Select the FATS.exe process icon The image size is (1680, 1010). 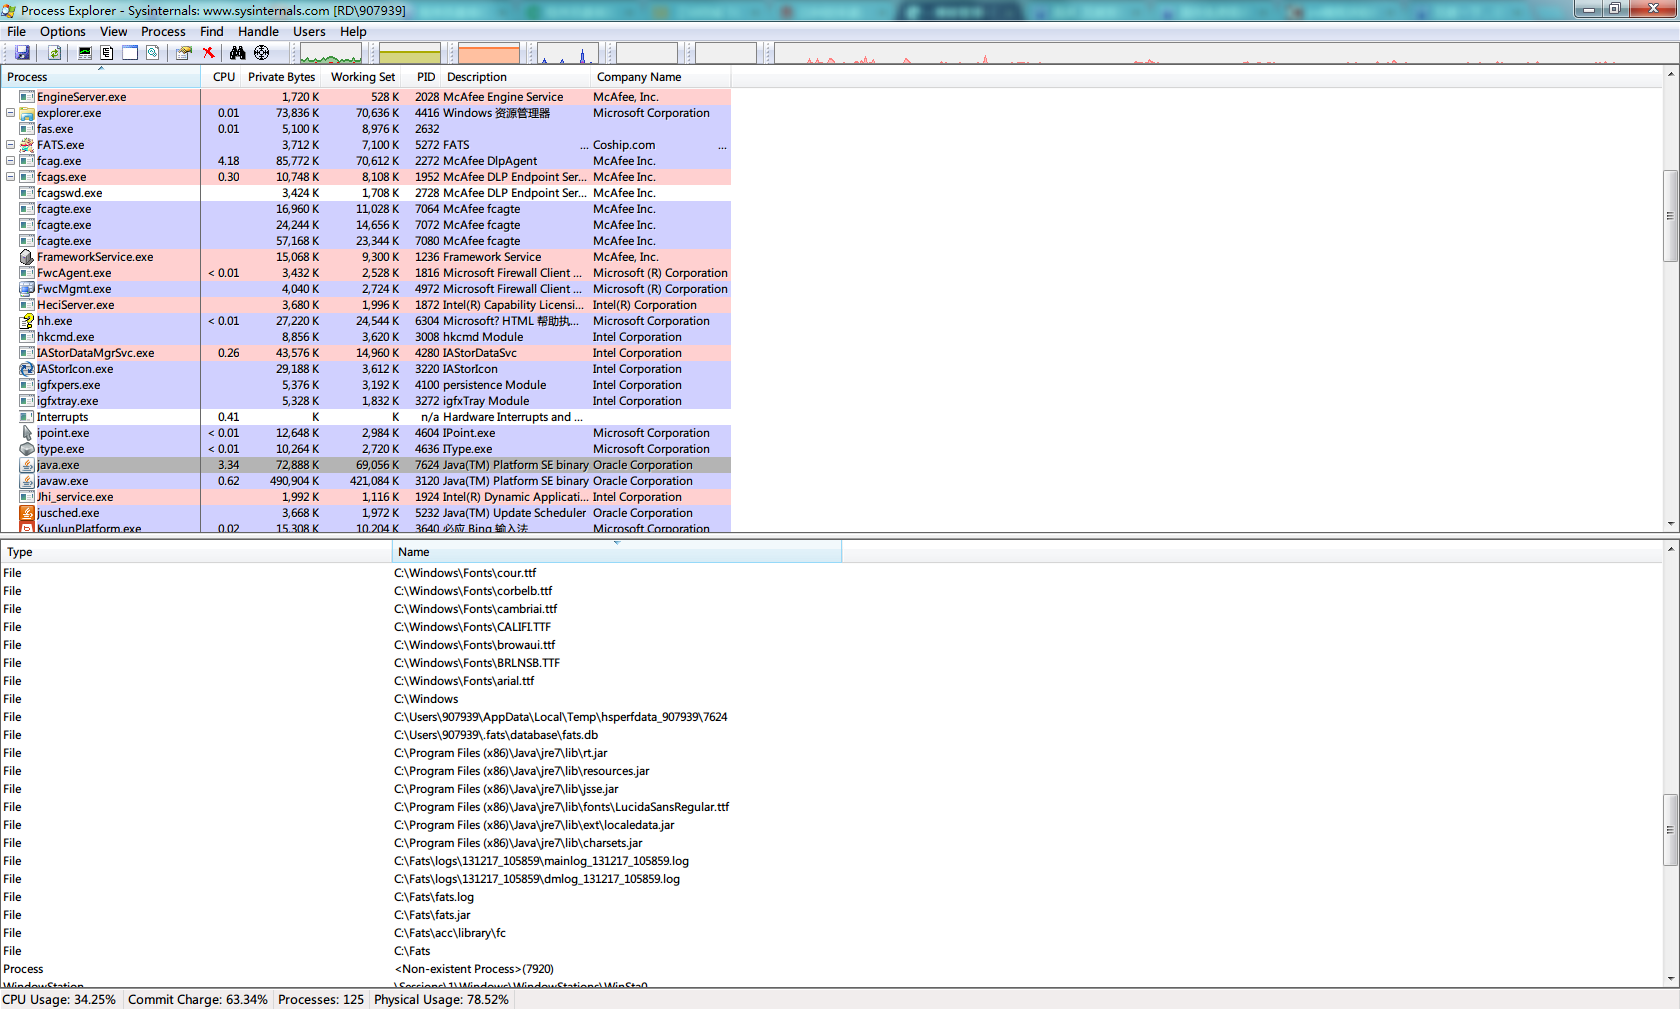pos(27,145)
